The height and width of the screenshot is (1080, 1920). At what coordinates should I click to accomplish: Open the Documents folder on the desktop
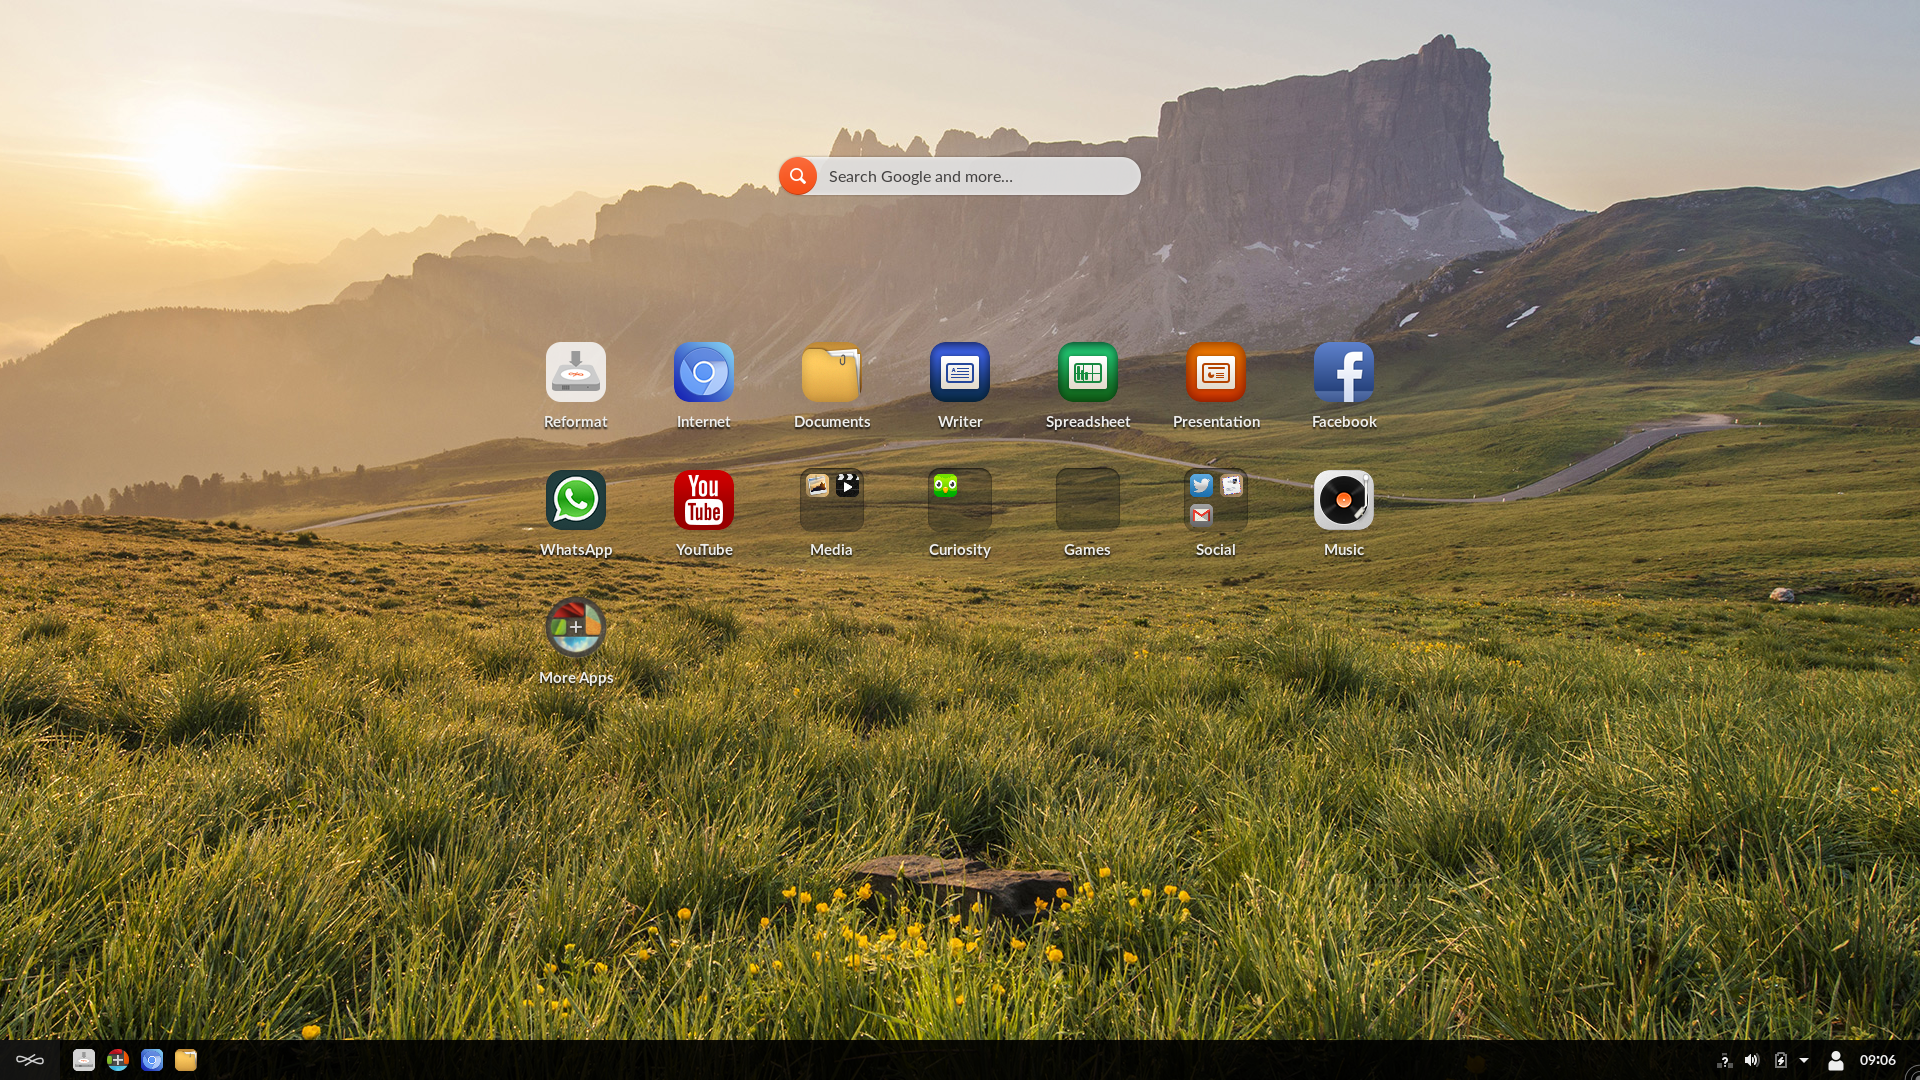[832, 373]
